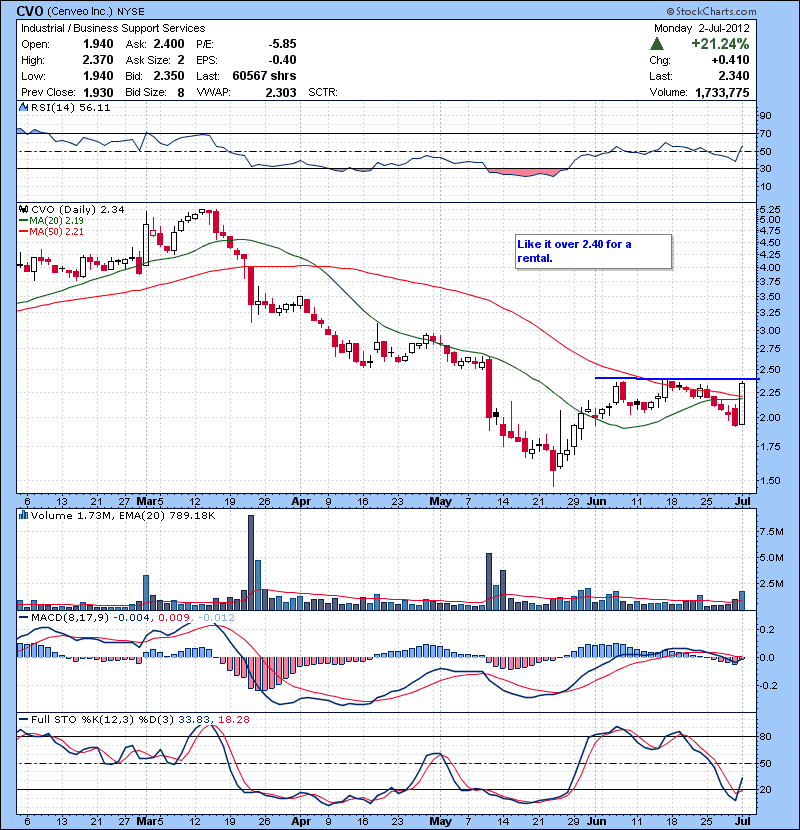Click the 1.50 price axis label
800x830 pixels.
coord(769,481)
